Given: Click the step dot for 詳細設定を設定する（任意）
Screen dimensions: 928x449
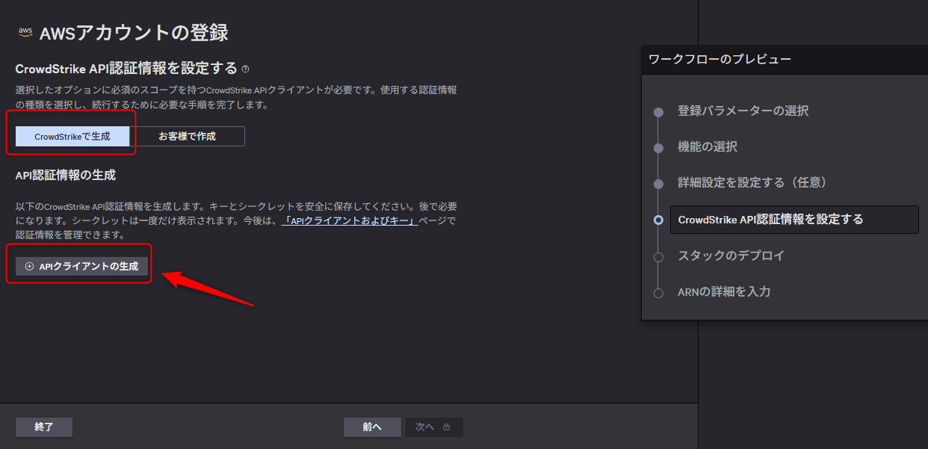Looking at the screenshot, I should [658, 184].
